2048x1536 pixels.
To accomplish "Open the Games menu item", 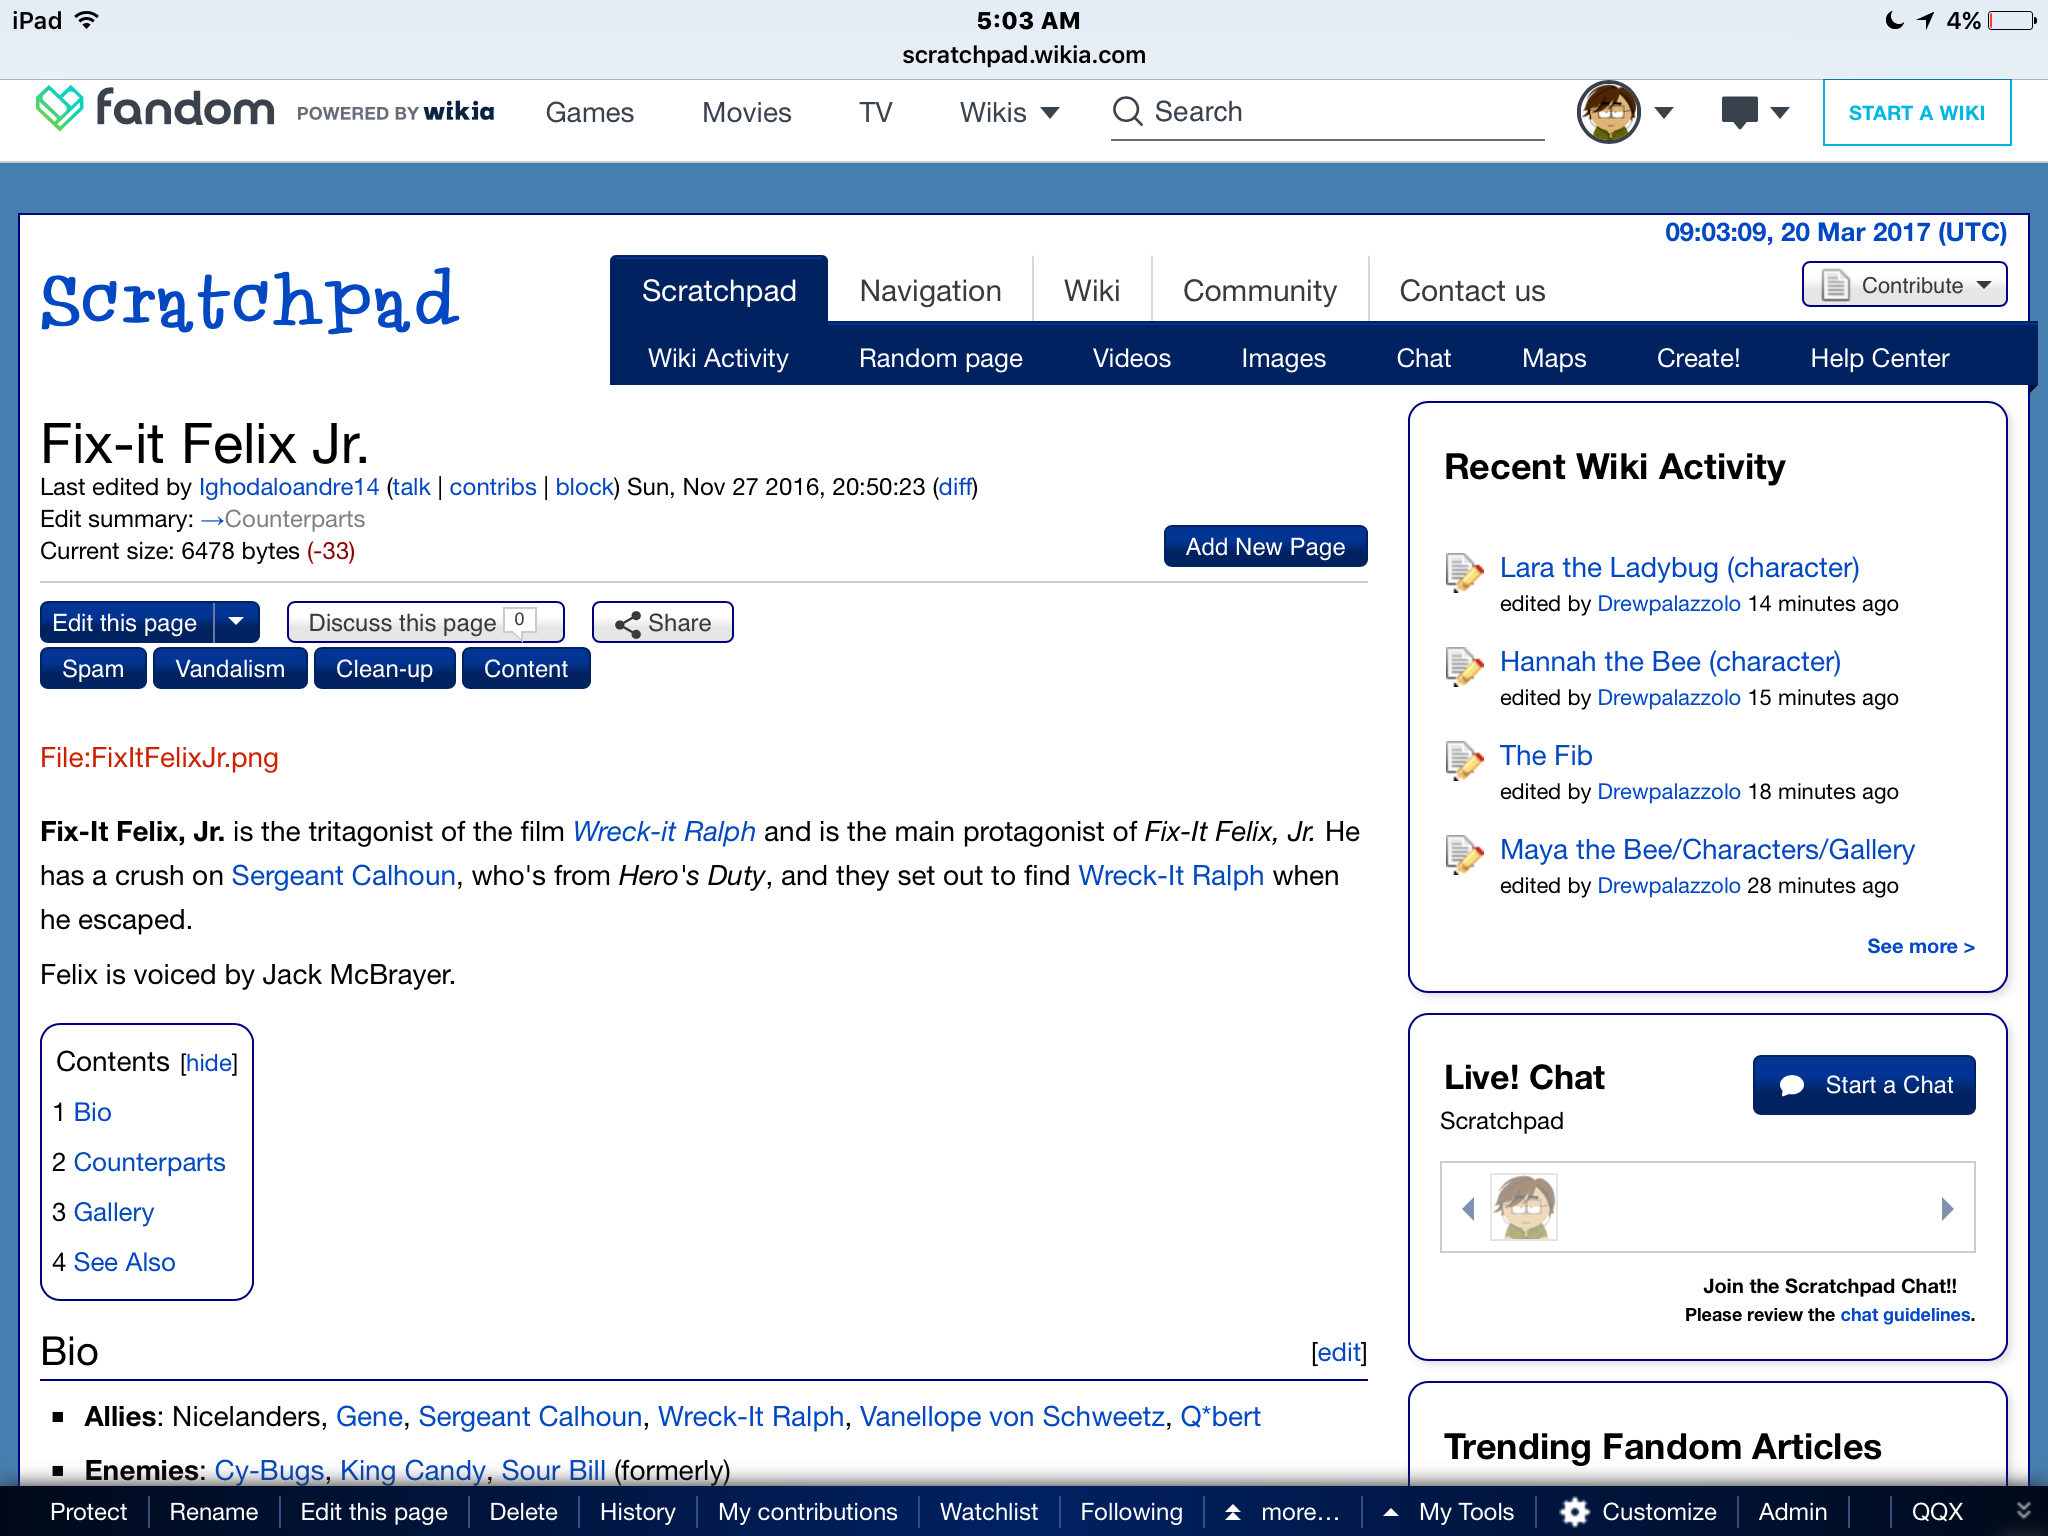I will point(589,112).
